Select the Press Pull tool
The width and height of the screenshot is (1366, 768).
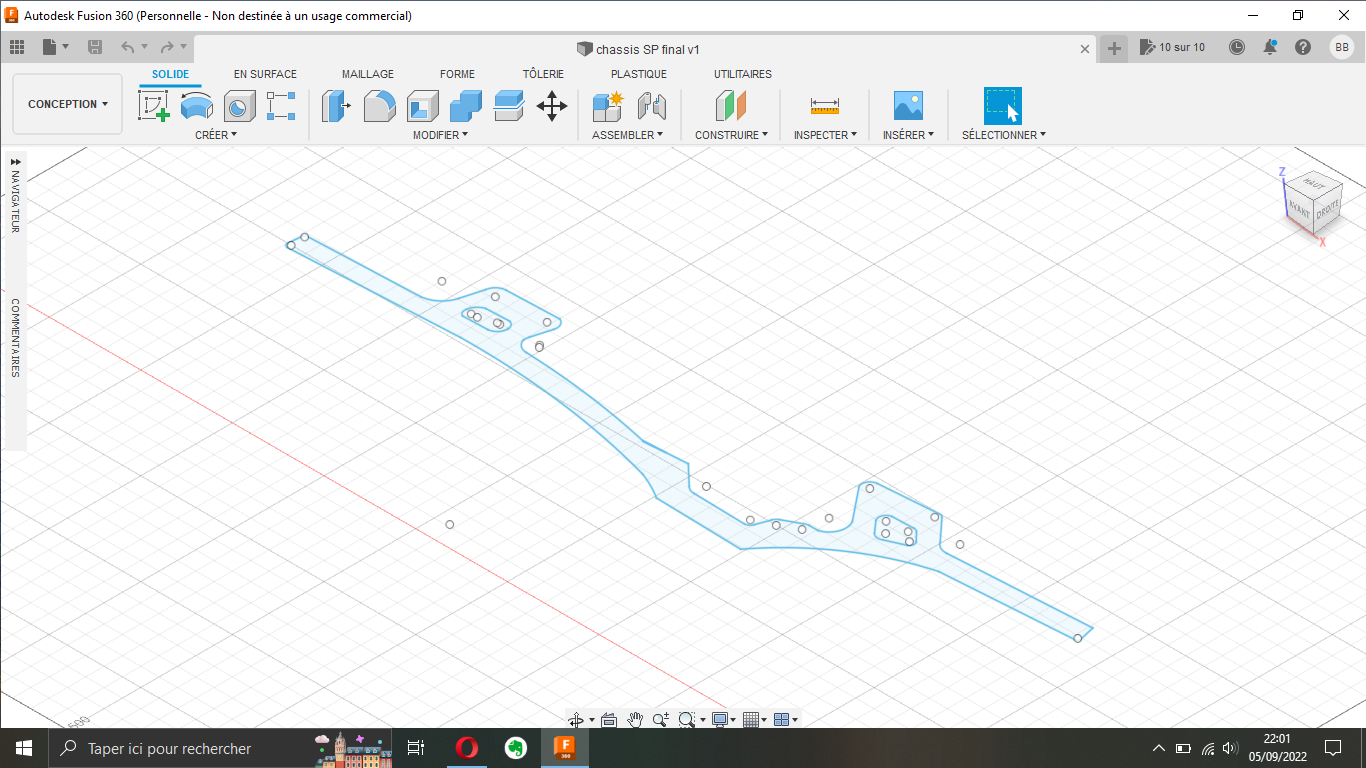[x=336, y=106]
